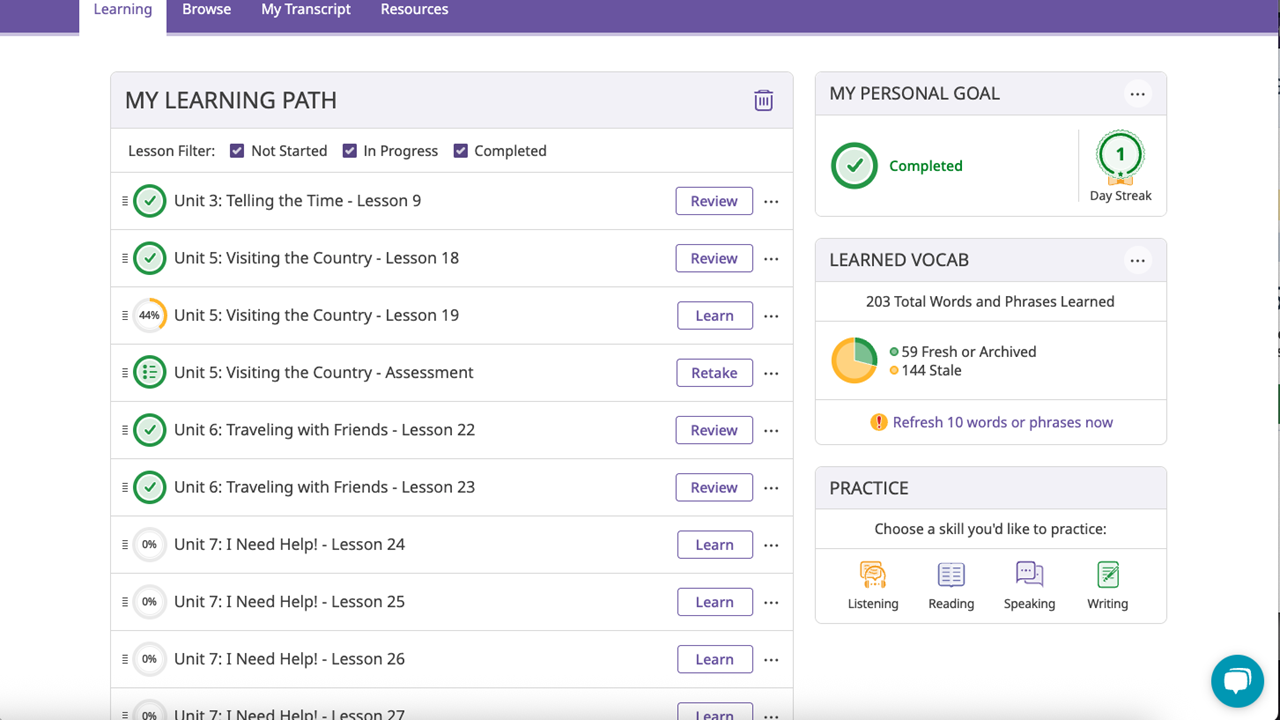Screen dimensions: 1280x720
Task: Uncheck the Not Started lesson filter
Action: click(237, 151)
